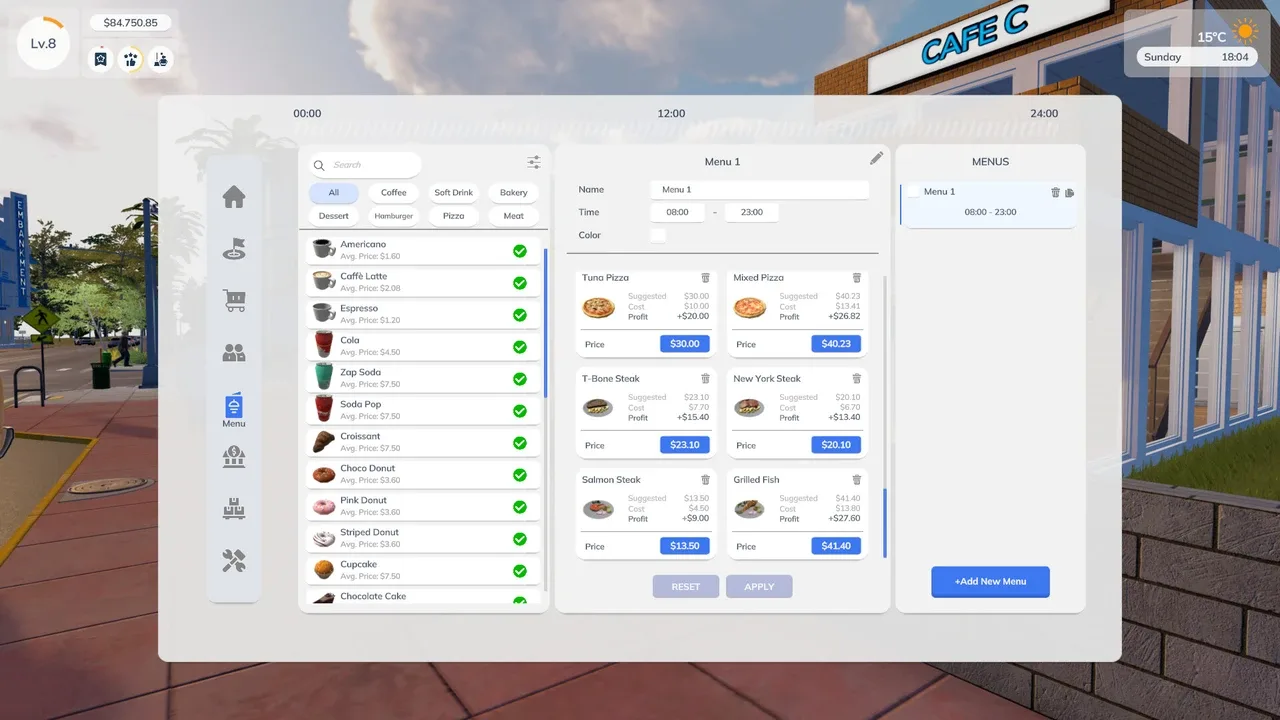Open the bank finance icon in sidebar
The image size is (1280, 720).
[x=234, y=457]
